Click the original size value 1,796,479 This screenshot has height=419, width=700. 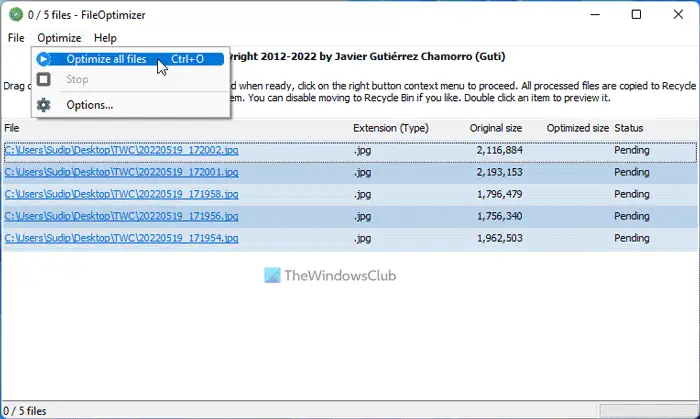500,194
